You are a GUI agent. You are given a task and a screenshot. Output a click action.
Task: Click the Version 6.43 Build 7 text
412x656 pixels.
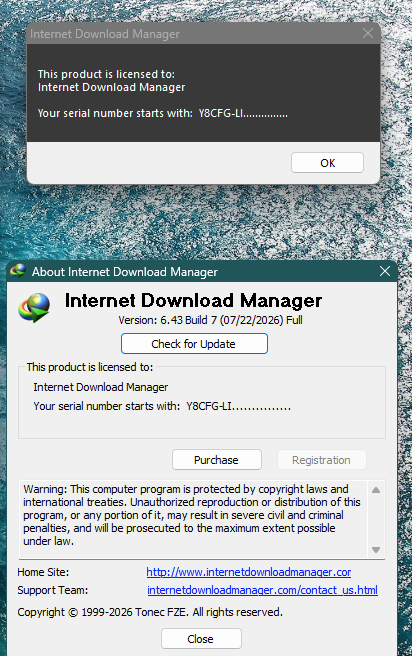pos(210,320)
